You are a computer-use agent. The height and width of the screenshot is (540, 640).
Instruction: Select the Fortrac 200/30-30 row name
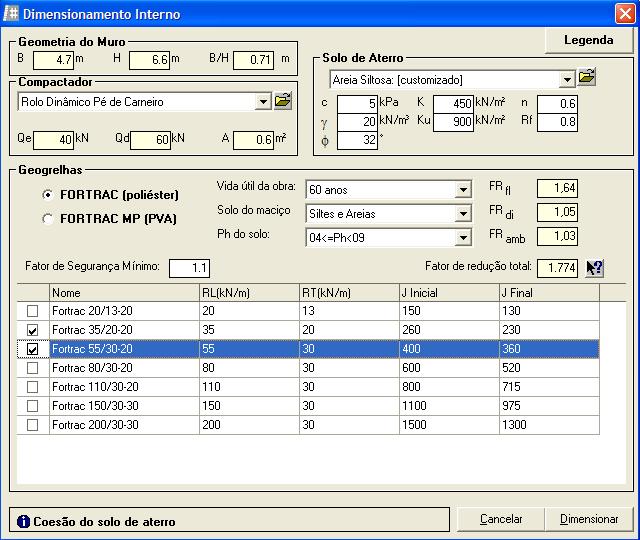(x=95, y=425)
